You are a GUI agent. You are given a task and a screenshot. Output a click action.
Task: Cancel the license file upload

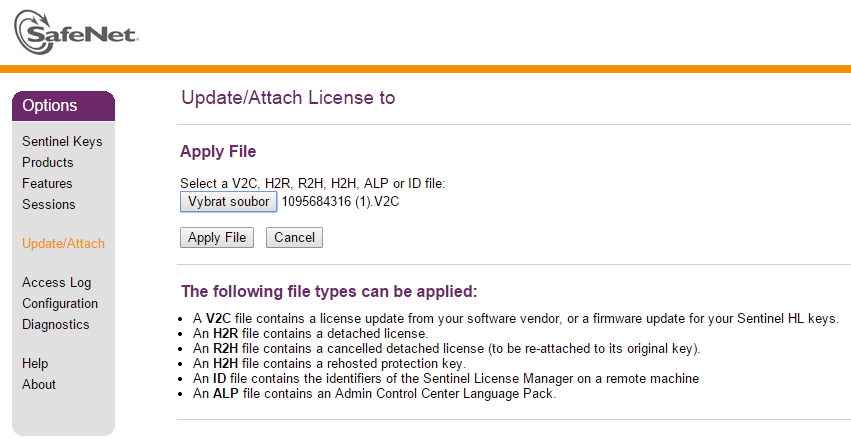(x=294, y=238)
